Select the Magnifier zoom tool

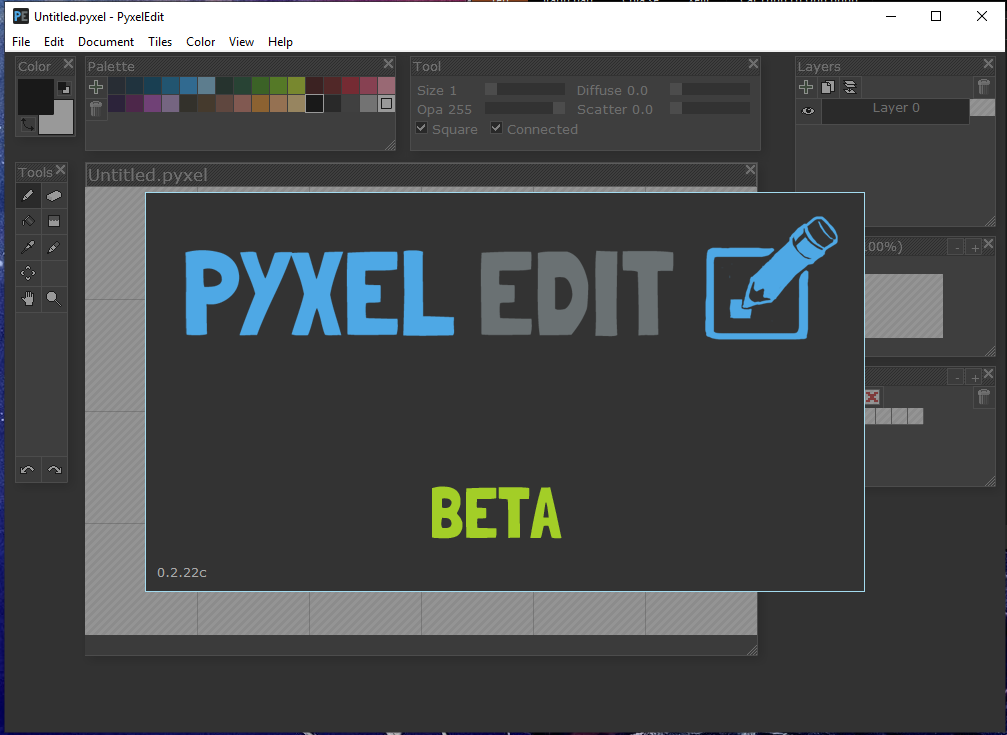click(54, 298)
